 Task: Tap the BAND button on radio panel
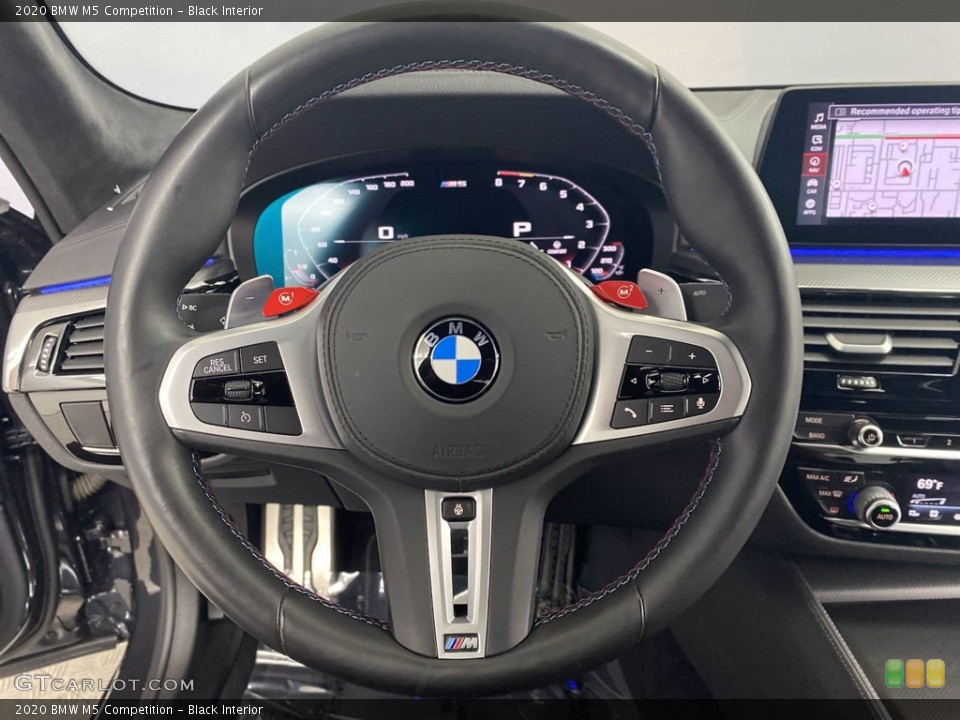[x=817, y=435]
